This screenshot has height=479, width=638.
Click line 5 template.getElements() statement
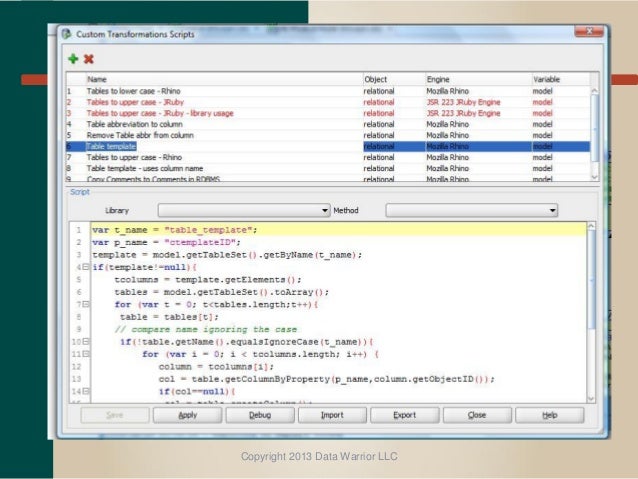point(208,280)
